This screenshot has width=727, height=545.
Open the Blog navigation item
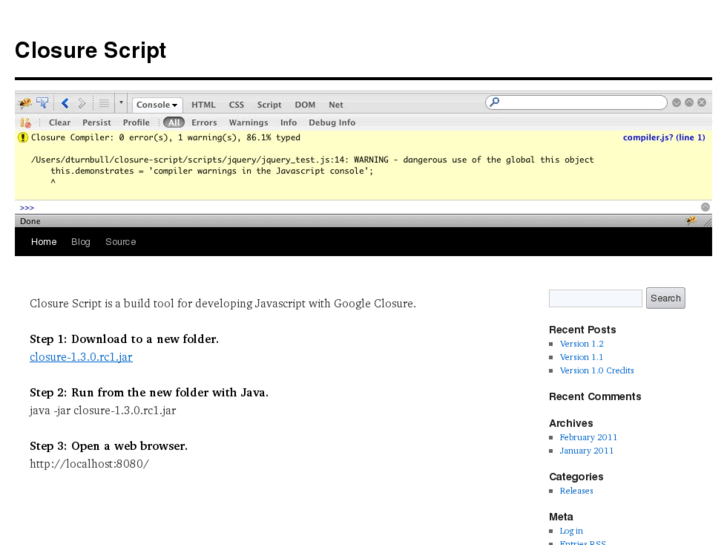[x=81, y=242]
